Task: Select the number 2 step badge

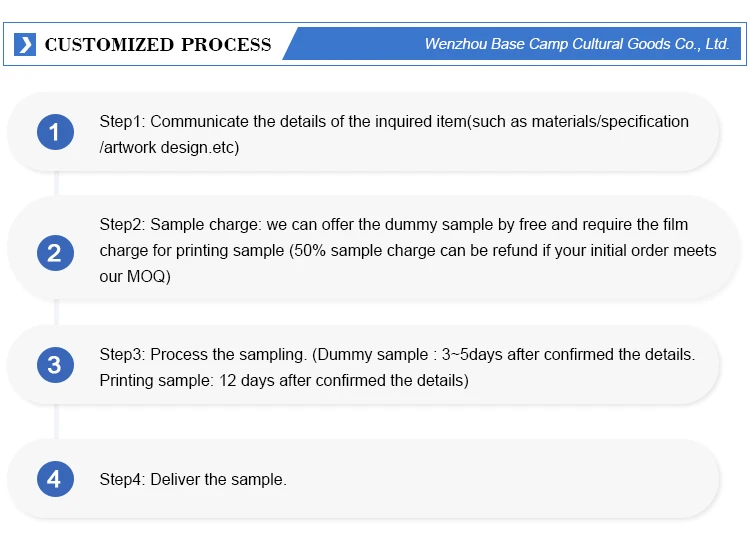Action: [x=55, y=253]
